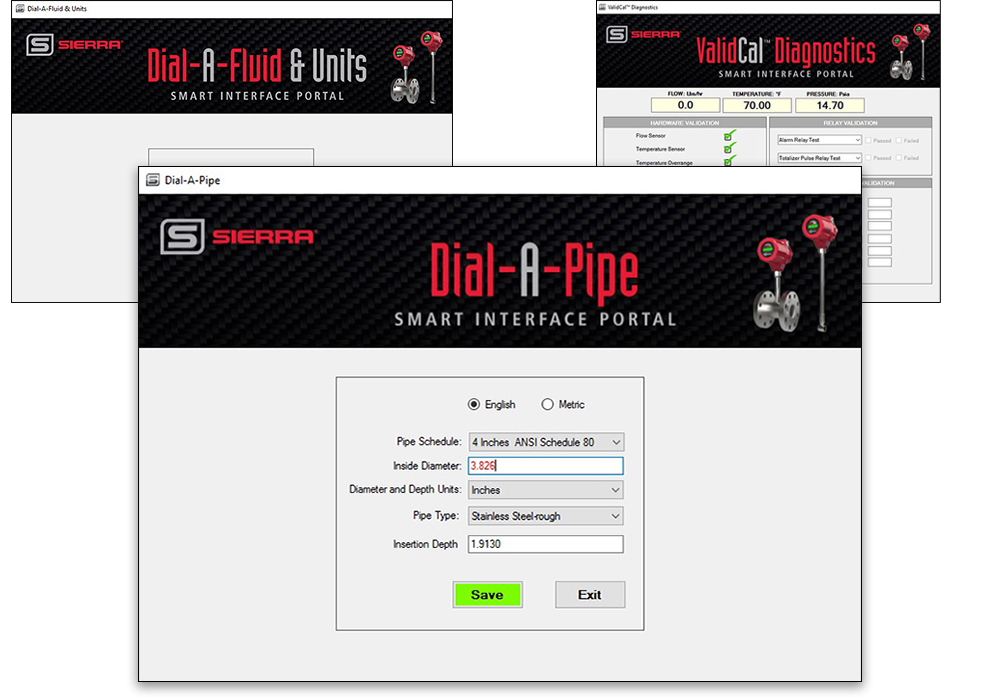
Task: Click the FLOW value 0.0 readout
Action: tap(685, 105)
